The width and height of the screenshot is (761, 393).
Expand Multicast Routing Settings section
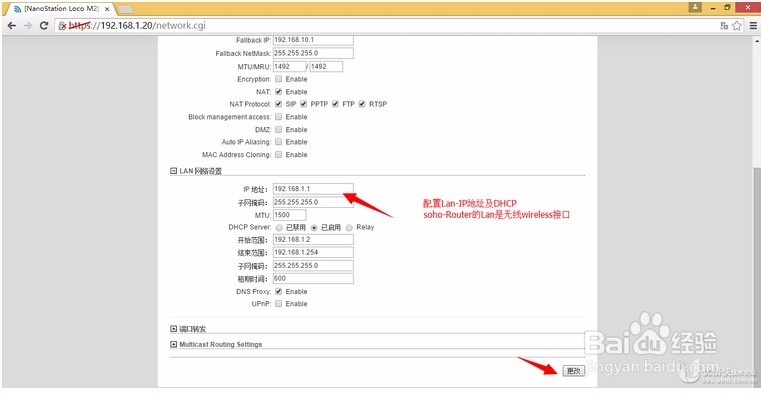(x=173, y=344)
